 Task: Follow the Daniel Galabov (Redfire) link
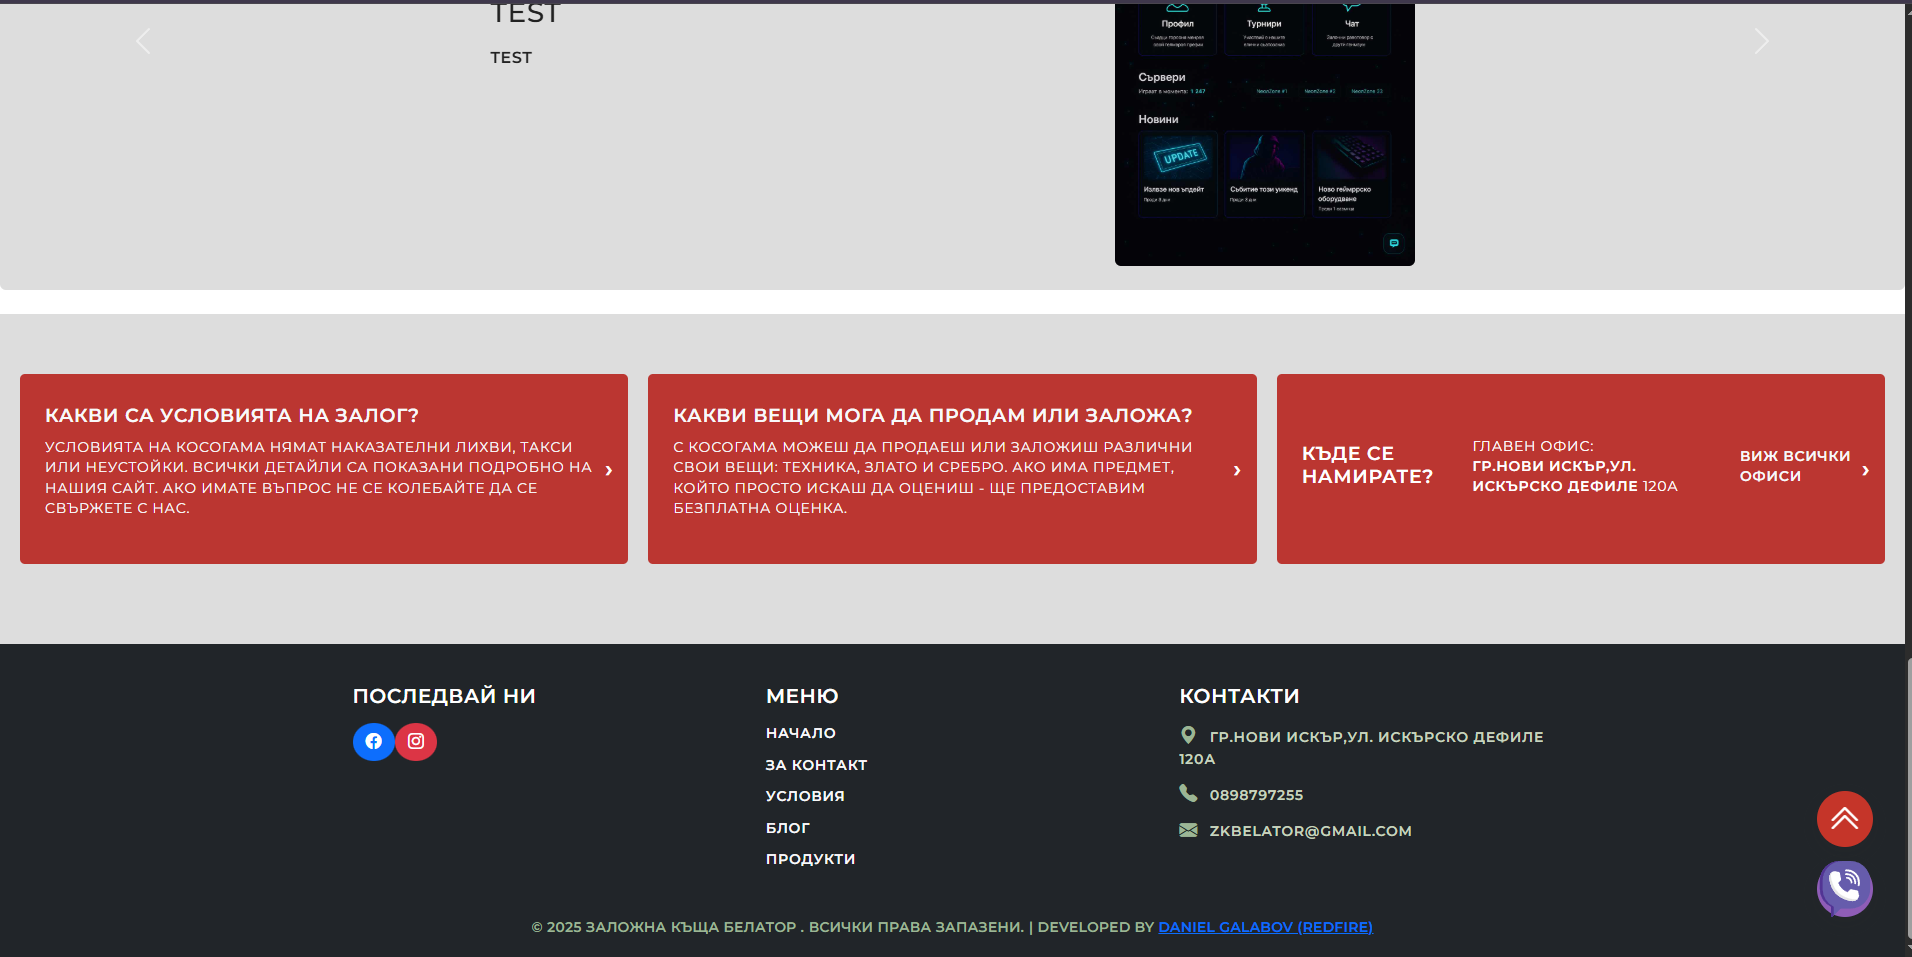coord(1265,927)
